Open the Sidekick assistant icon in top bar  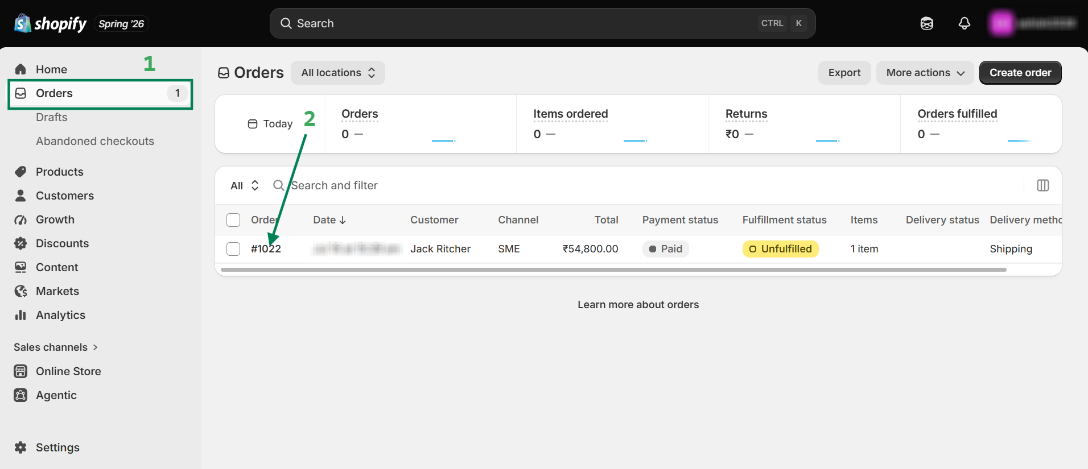(x=926, y=24)
